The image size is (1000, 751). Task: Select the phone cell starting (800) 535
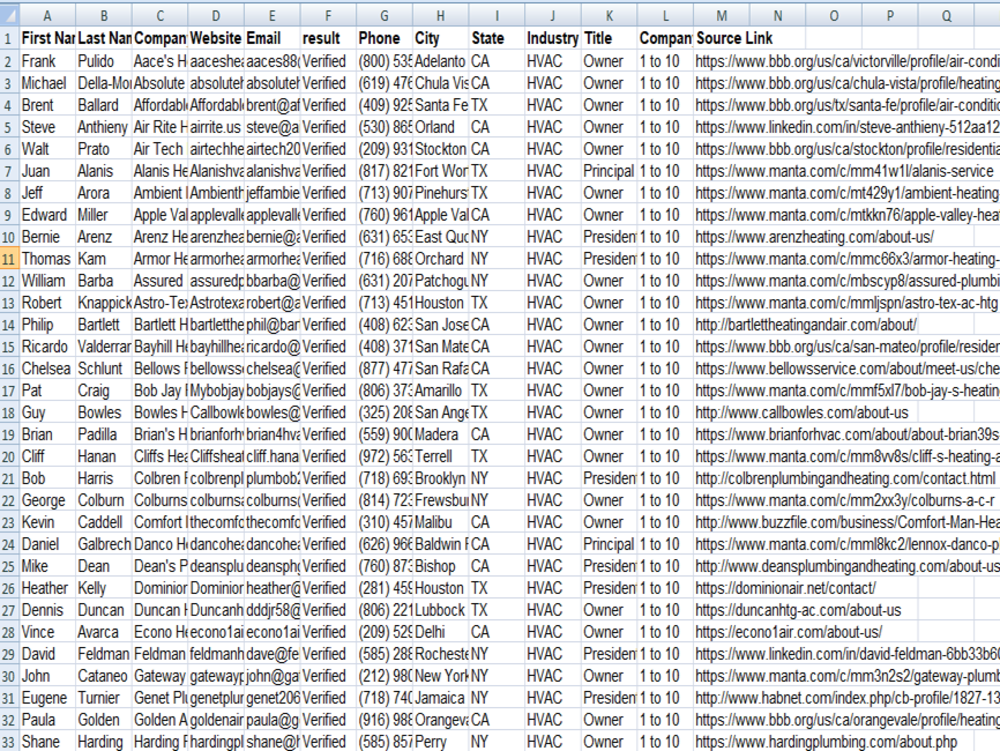tap(385, 61)
